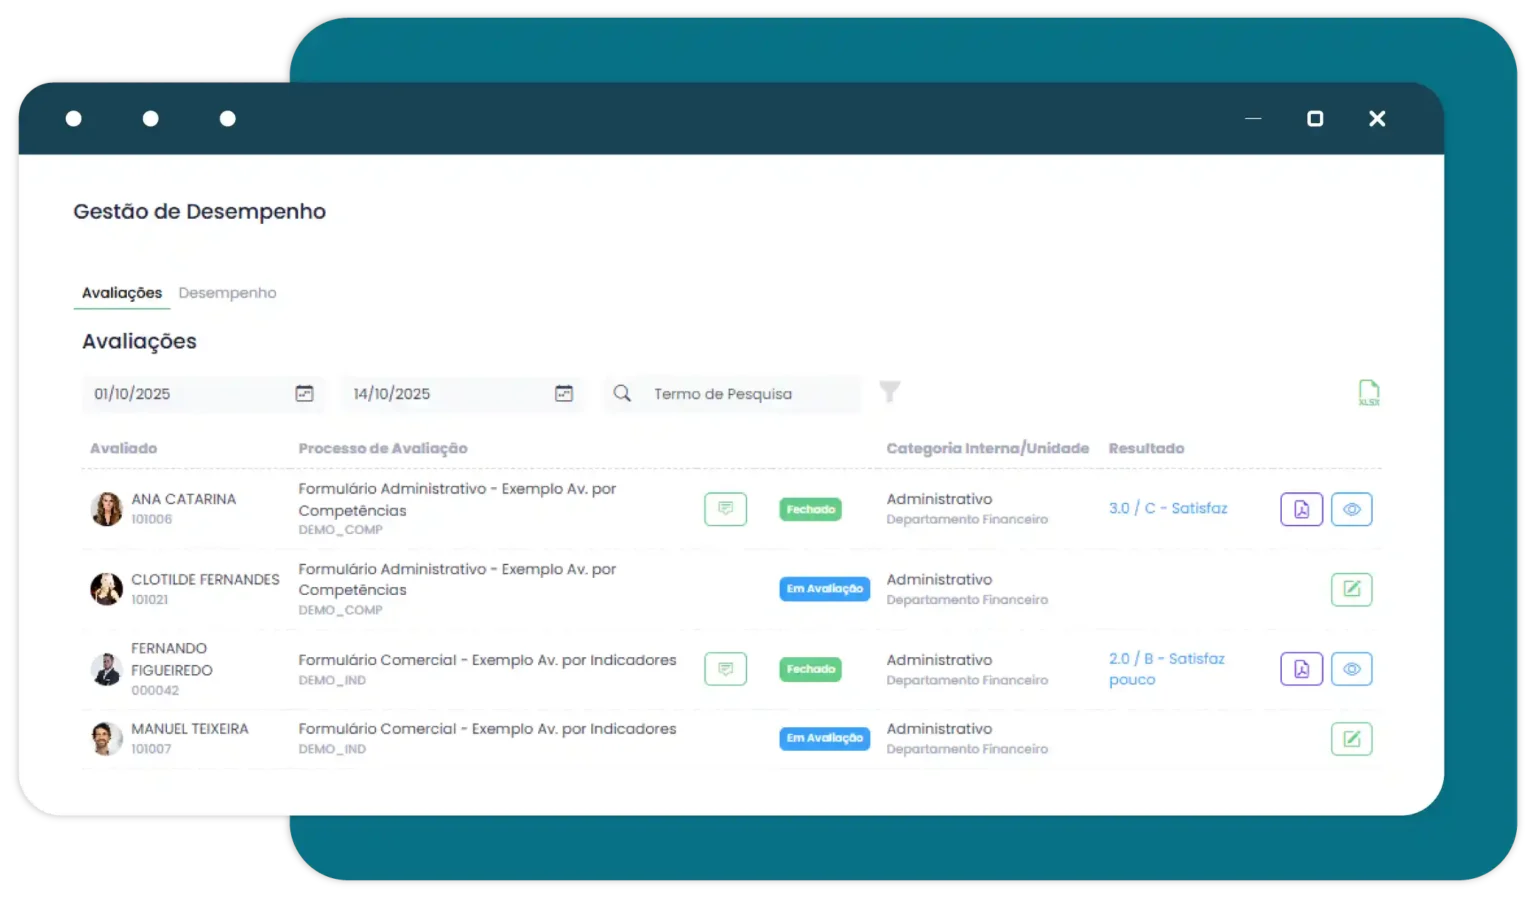
Task: Switch to the Desempenho tab
Action: (228, 292)
